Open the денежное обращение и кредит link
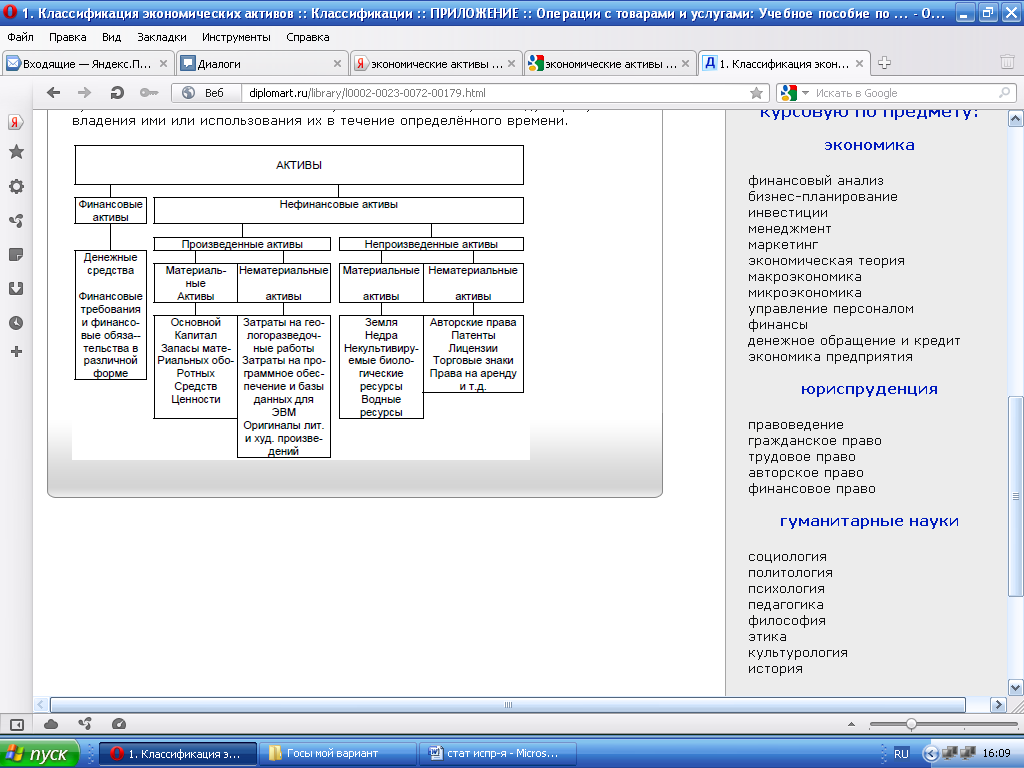Viewport: 1024px width, 768px height. 854,341
